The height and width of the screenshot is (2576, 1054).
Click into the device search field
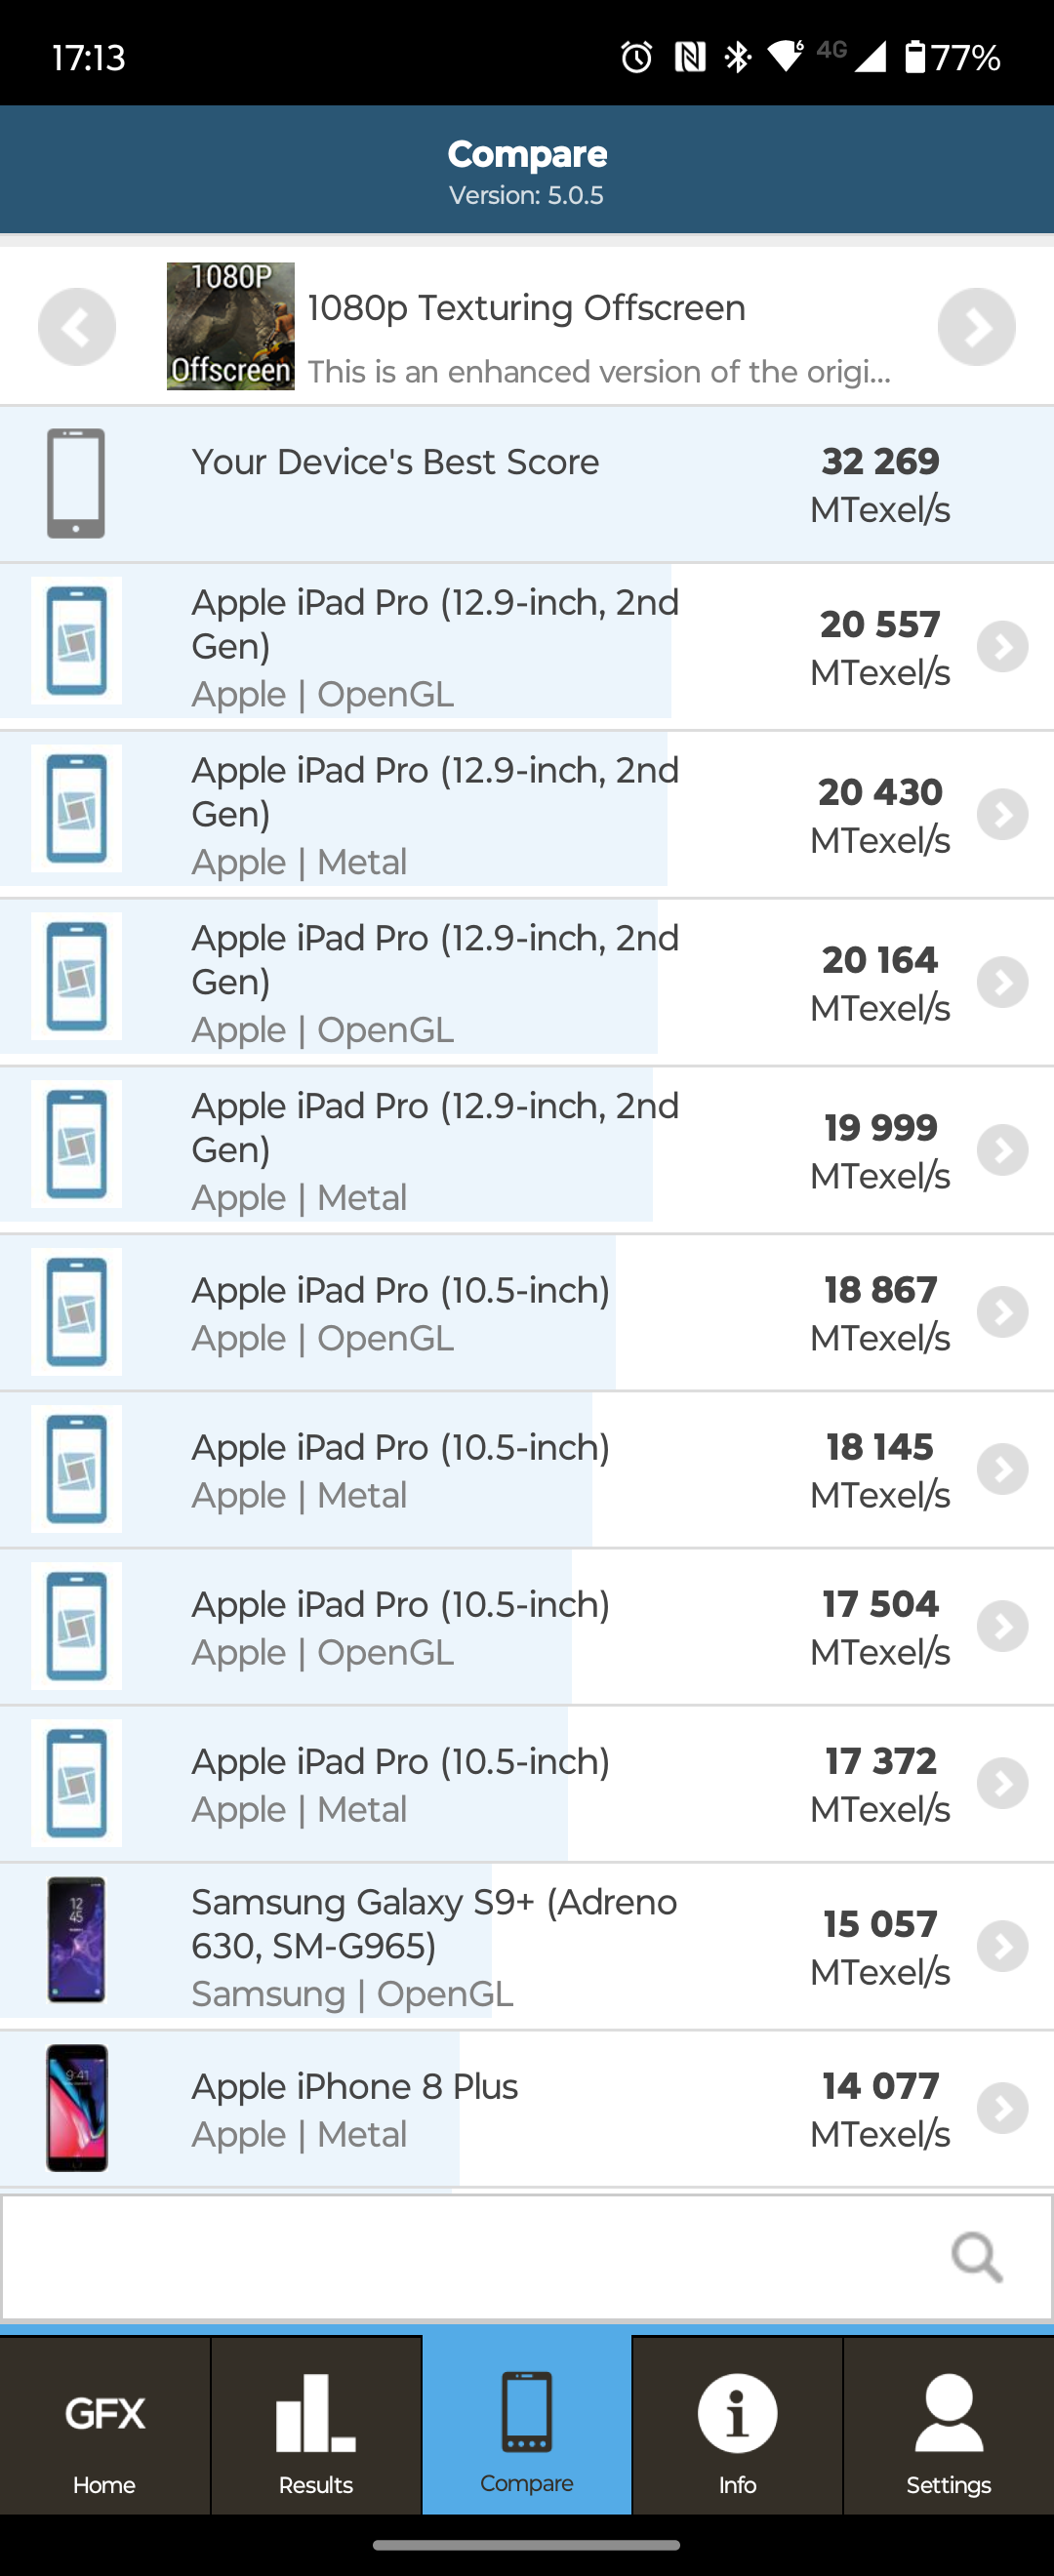(470, 2257)
